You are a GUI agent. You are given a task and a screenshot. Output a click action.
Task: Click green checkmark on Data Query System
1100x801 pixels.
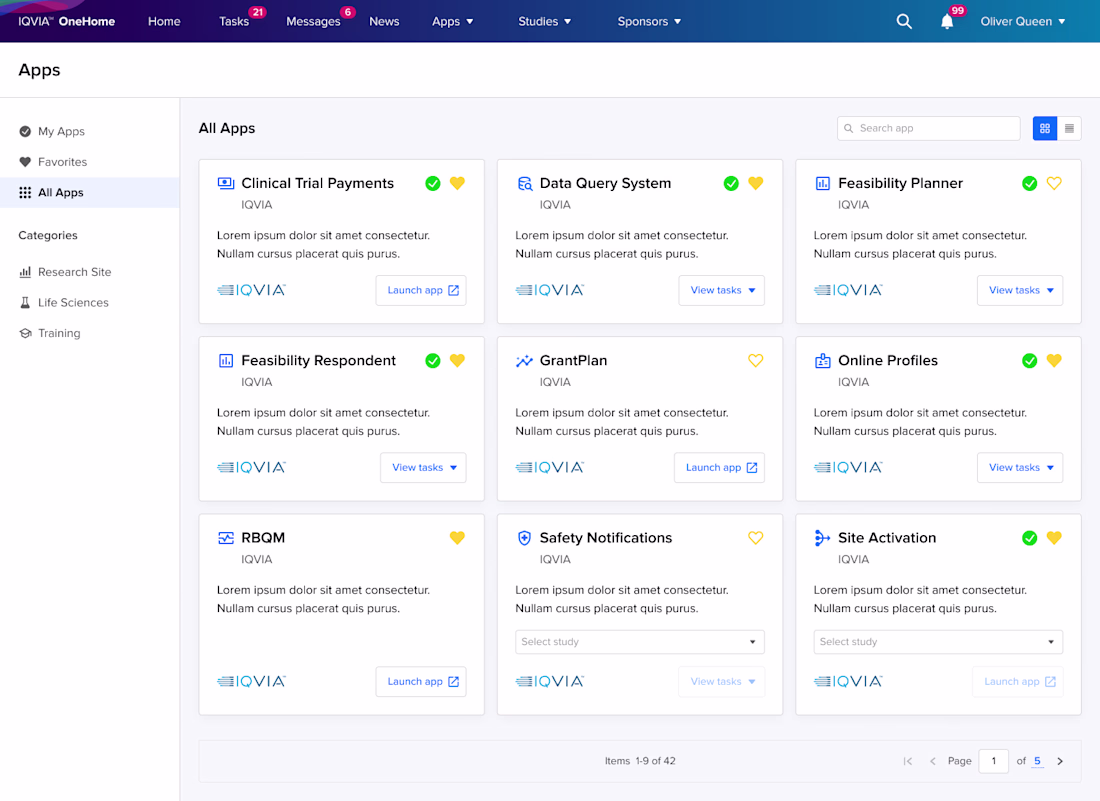coord(731,184)
